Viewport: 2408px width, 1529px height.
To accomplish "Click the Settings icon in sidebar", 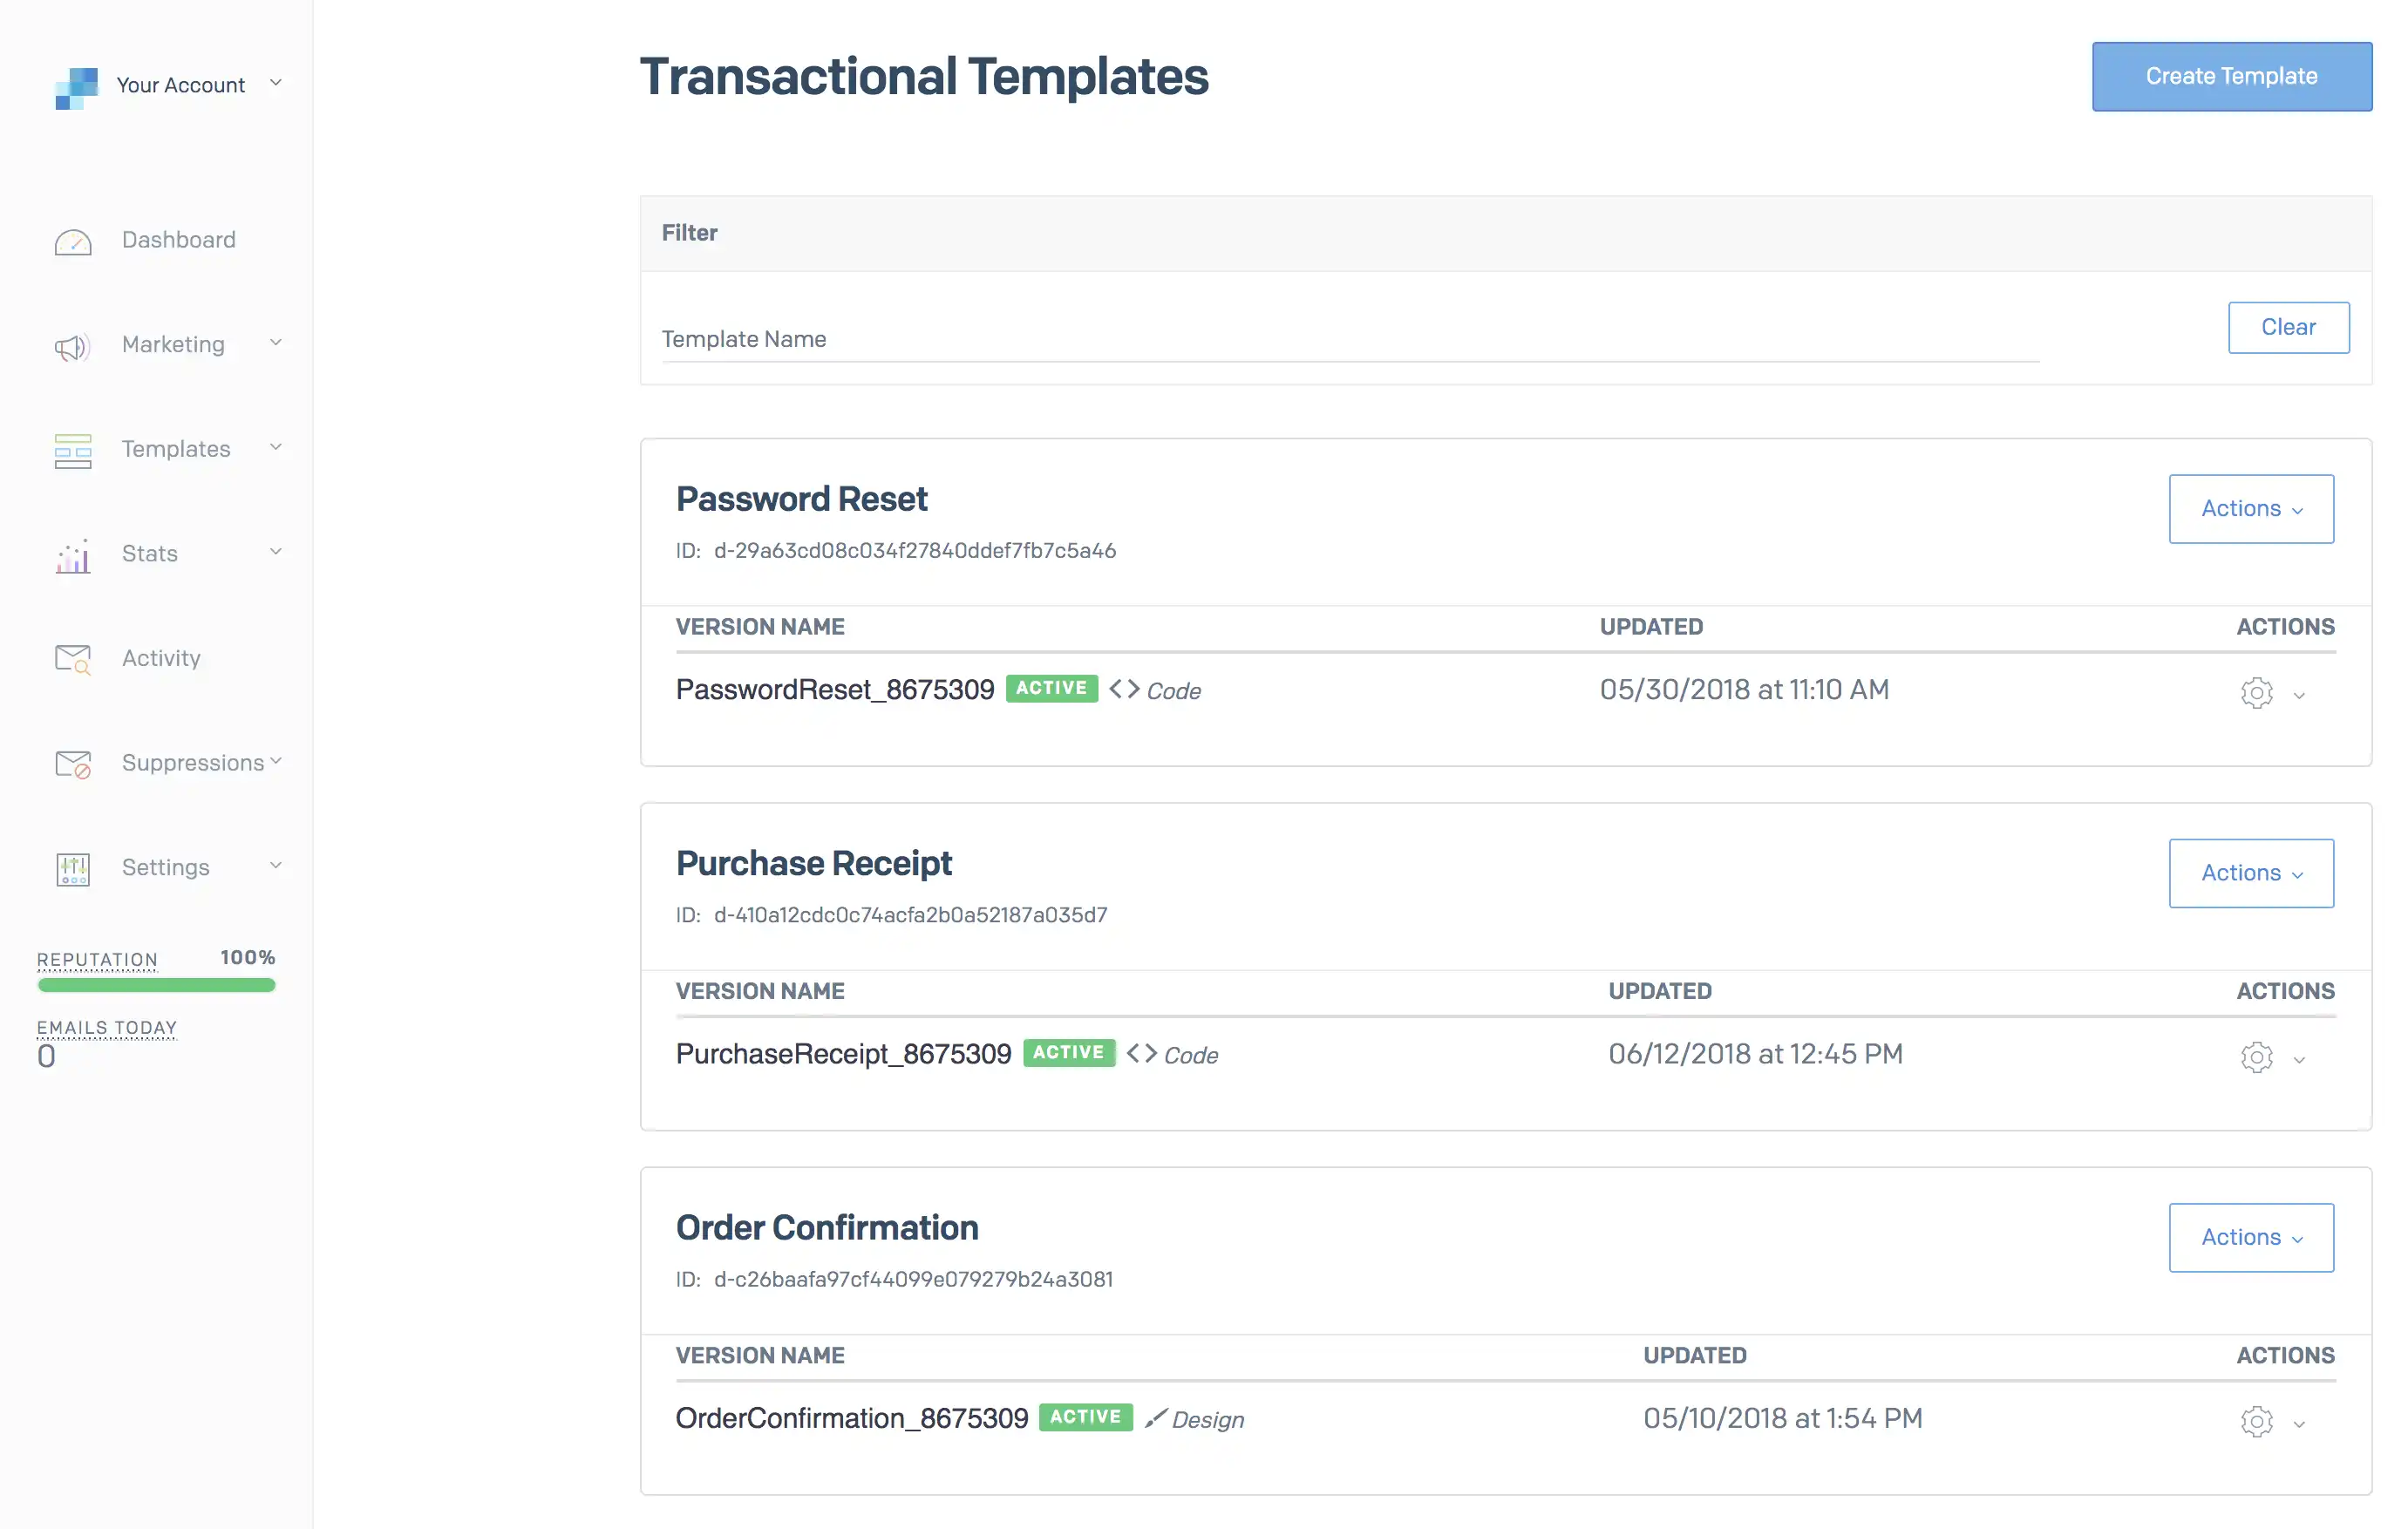I will pos(72,866).
